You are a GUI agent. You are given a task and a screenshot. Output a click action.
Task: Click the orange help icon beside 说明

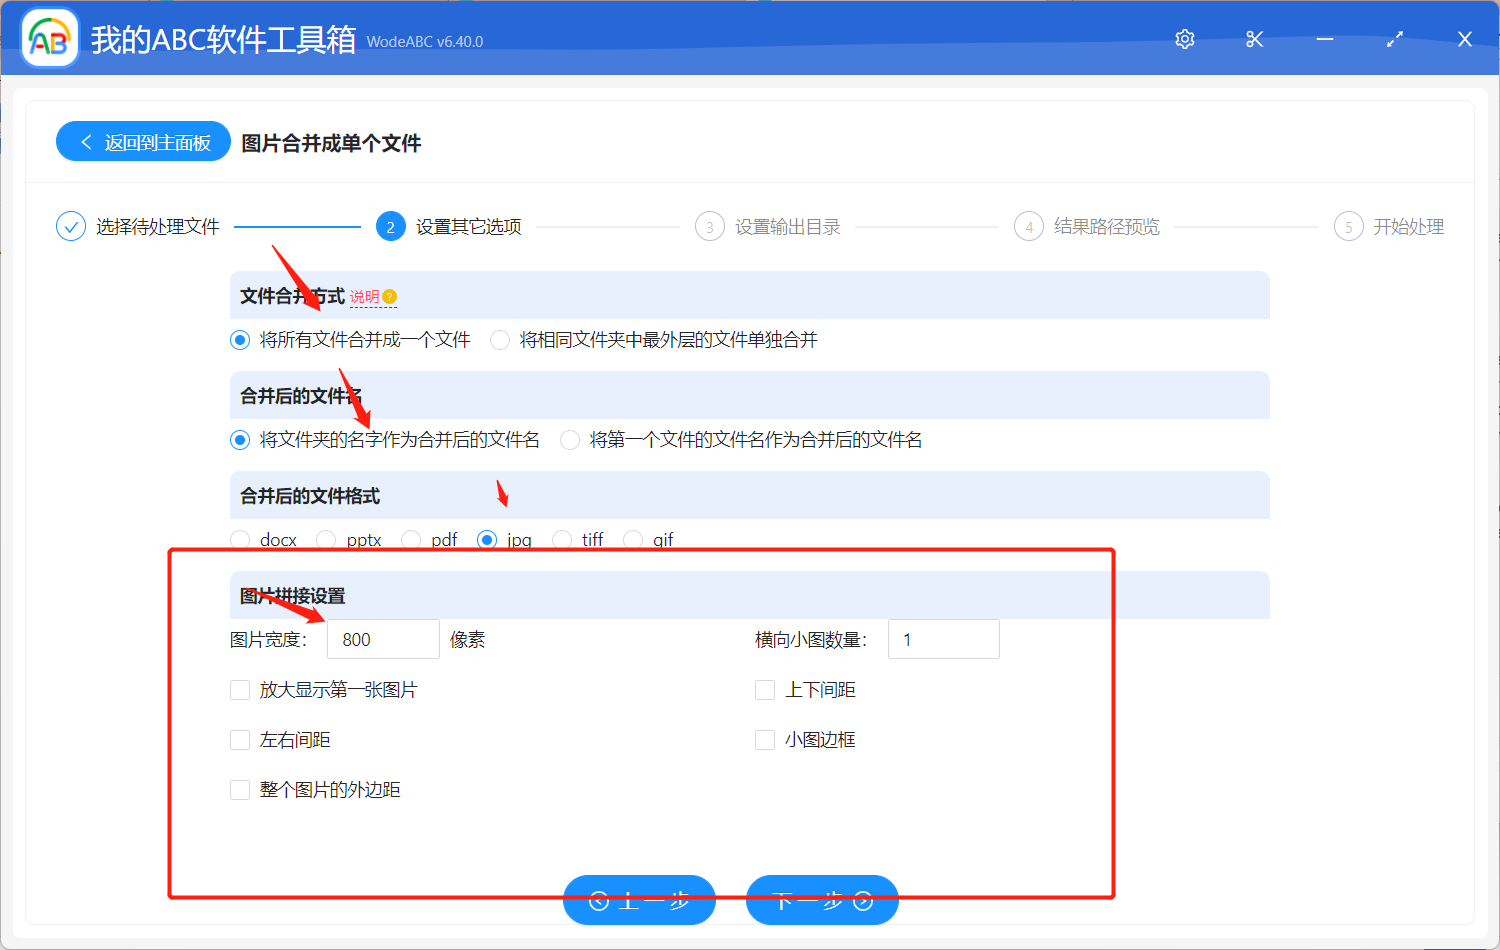(390, 297)
